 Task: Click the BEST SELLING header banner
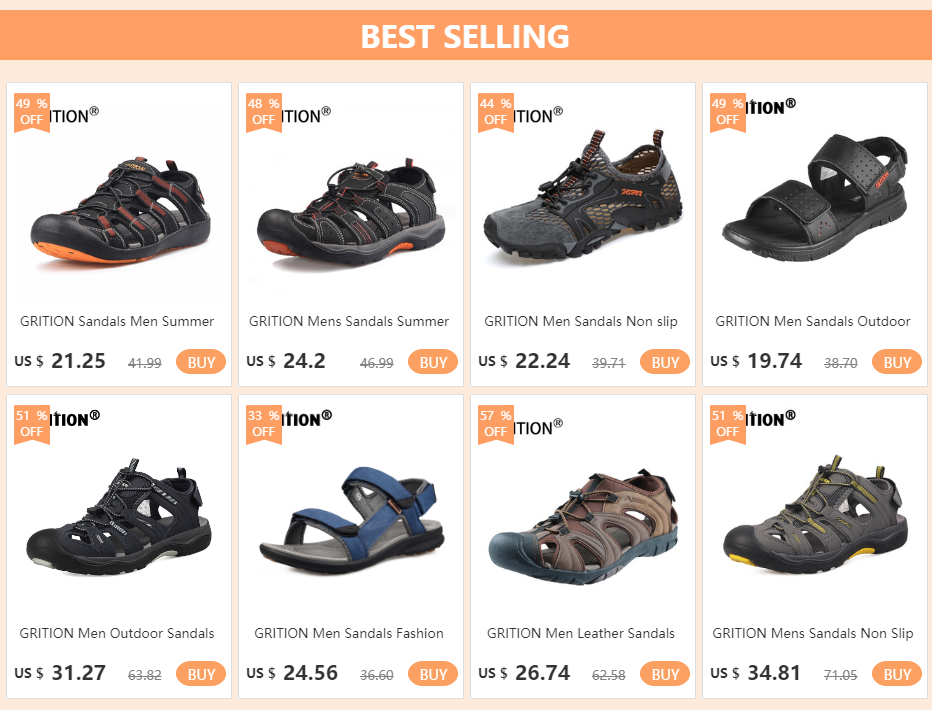(465, 36)
